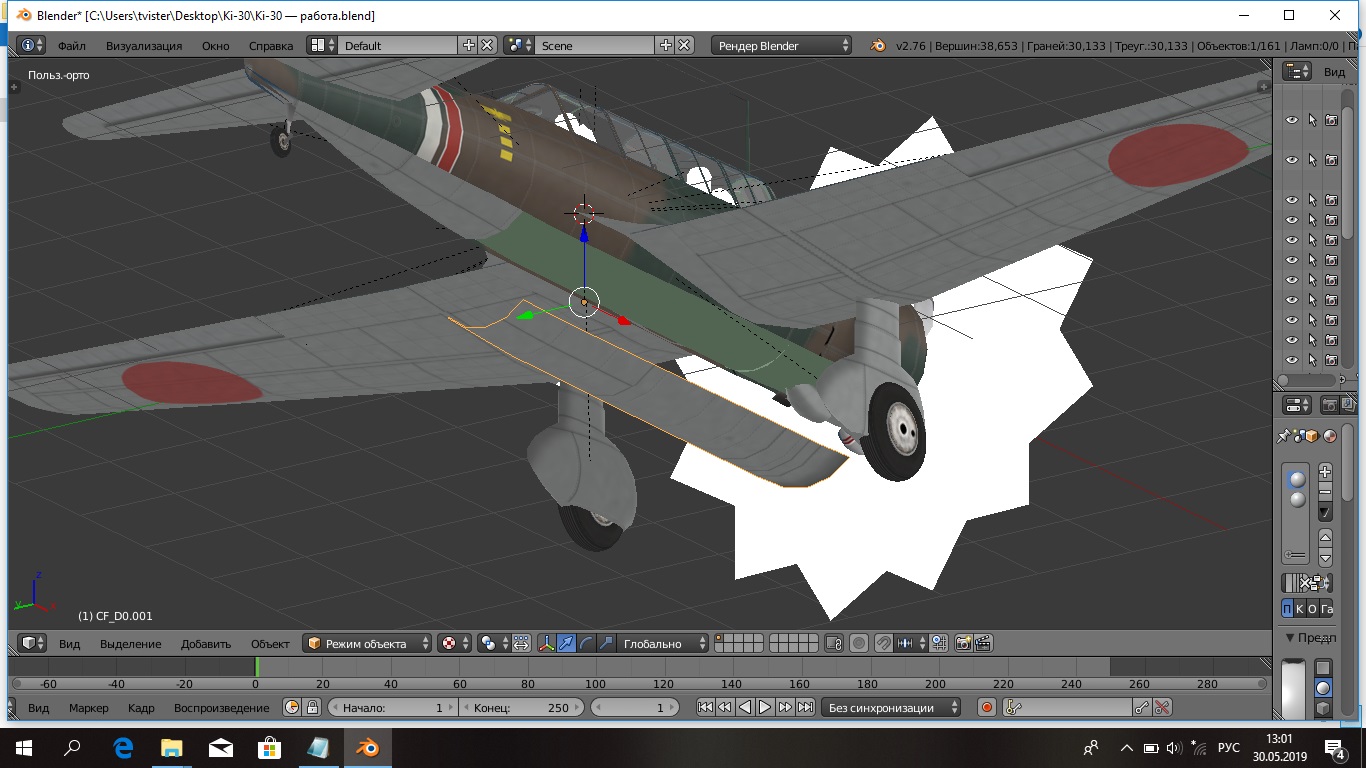Open the 'Выделение' menu in 3D view
The image size is (1366, 768).
point(130,644)
